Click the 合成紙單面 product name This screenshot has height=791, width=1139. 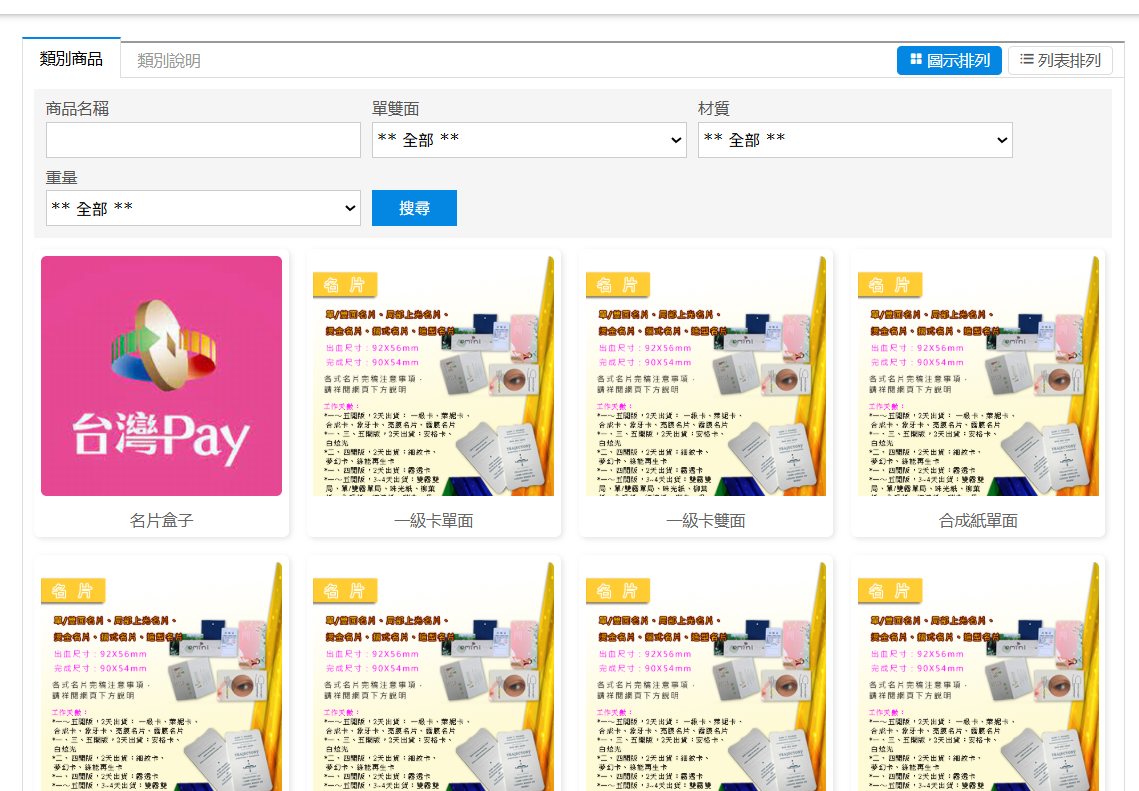[x=978, y=521]
